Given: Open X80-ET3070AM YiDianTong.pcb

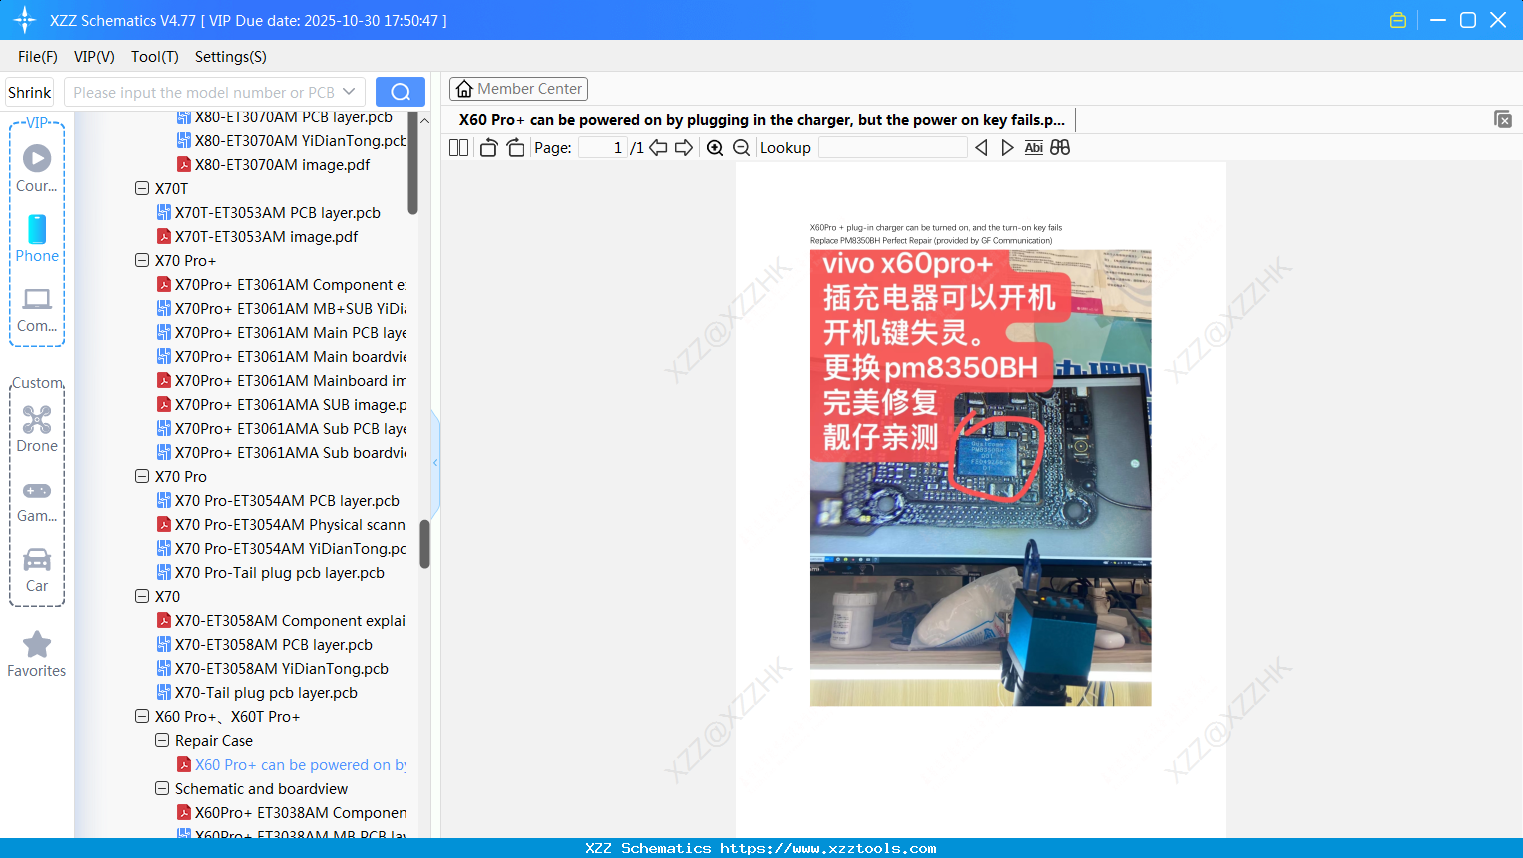Looking at the screenshot, I should 291,140.
